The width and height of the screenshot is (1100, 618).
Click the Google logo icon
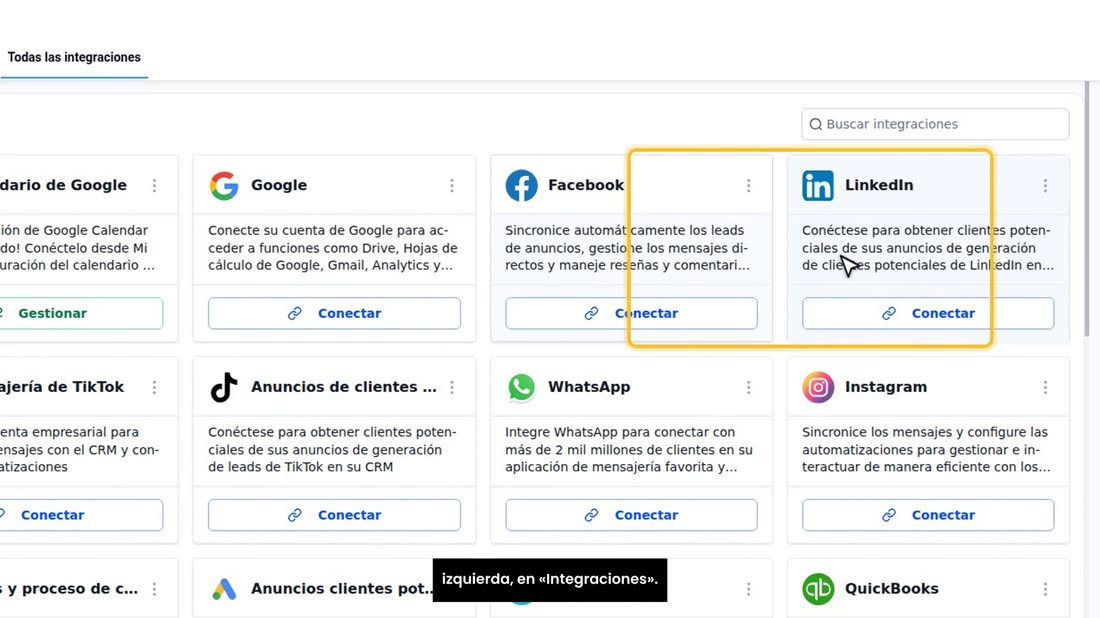224,185
